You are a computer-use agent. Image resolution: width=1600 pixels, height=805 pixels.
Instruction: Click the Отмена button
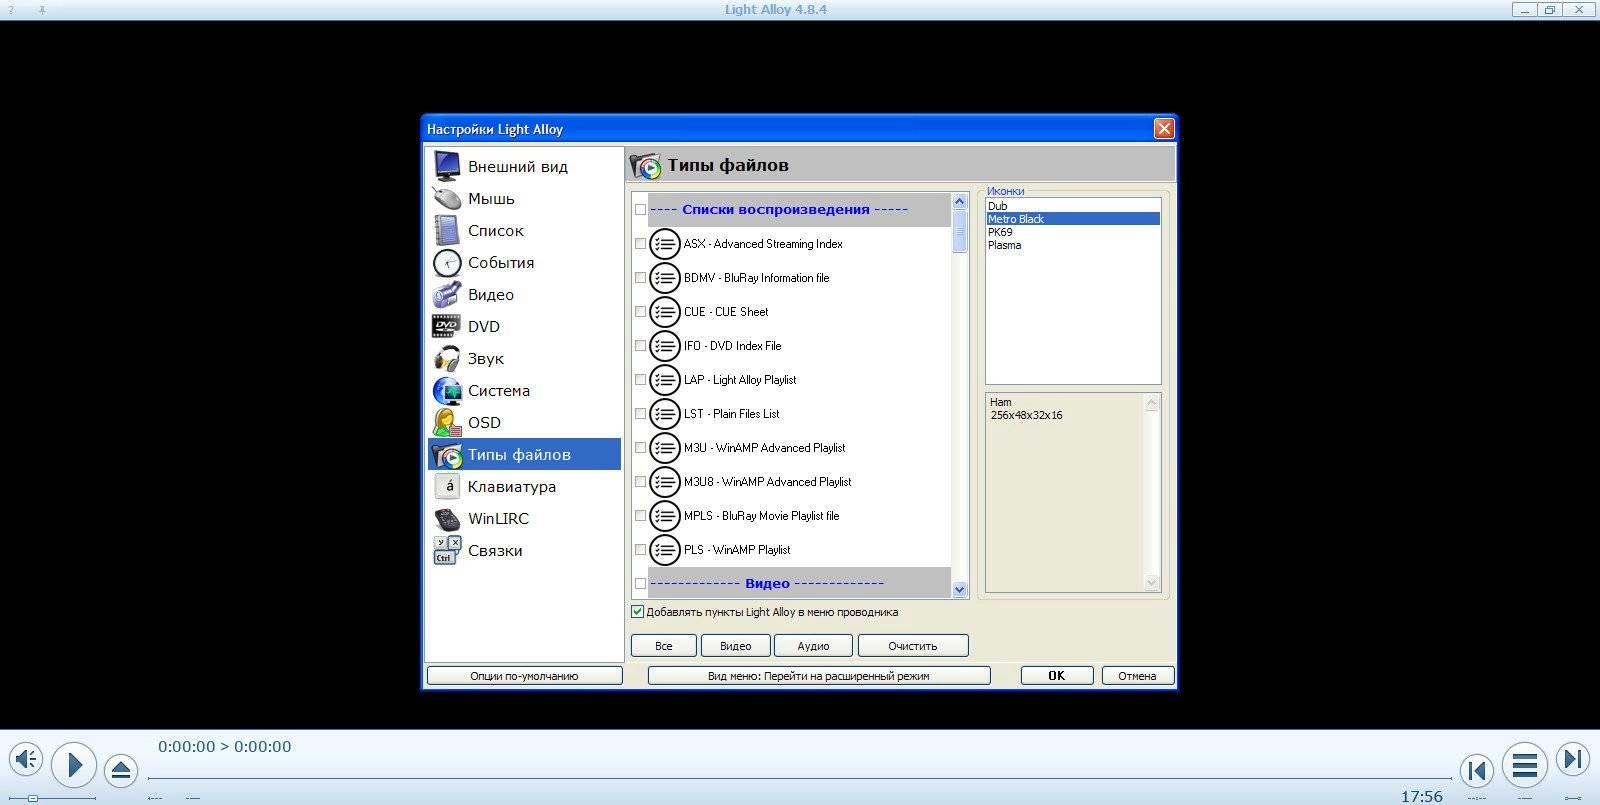click(x=1138, y=676)
